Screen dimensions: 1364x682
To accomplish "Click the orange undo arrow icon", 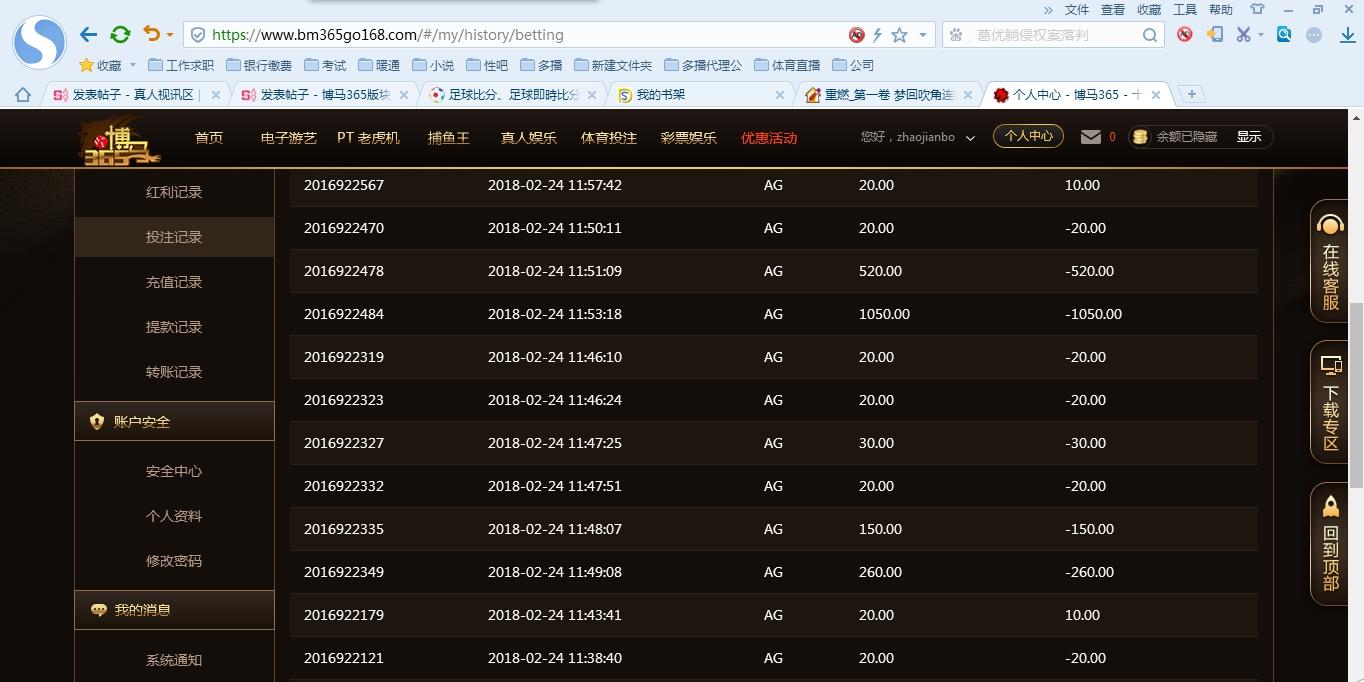I will point(151,35).
